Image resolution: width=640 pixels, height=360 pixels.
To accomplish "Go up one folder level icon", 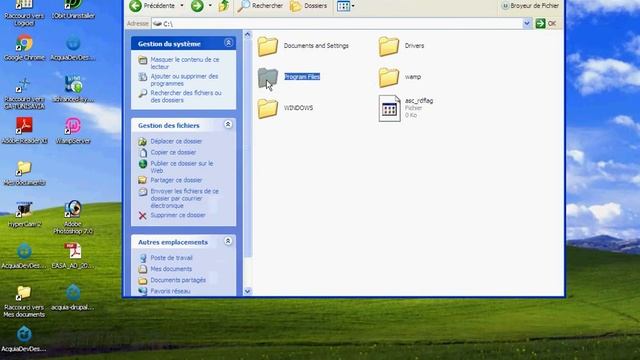I will (224, 6).
